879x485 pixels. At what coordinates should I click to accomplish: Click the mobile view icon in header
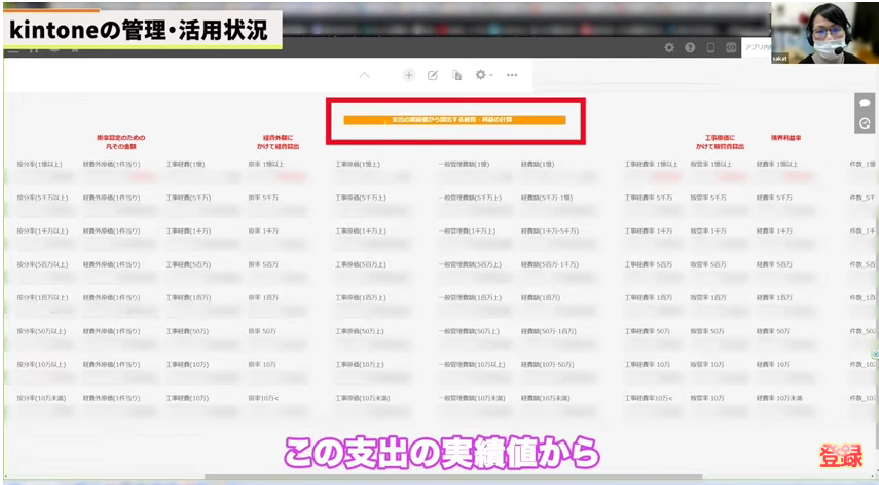(x=710, y=48)
